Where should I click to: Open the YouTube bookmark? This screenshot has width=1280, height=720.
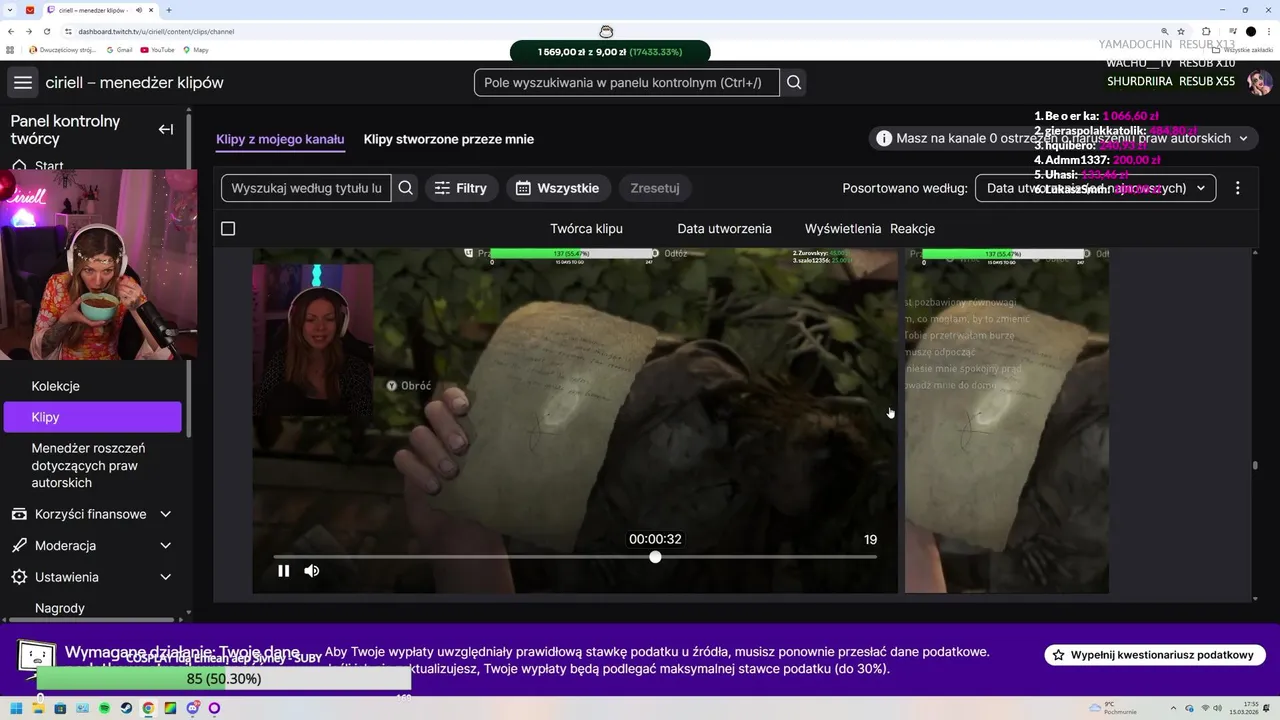coord(157,49)
